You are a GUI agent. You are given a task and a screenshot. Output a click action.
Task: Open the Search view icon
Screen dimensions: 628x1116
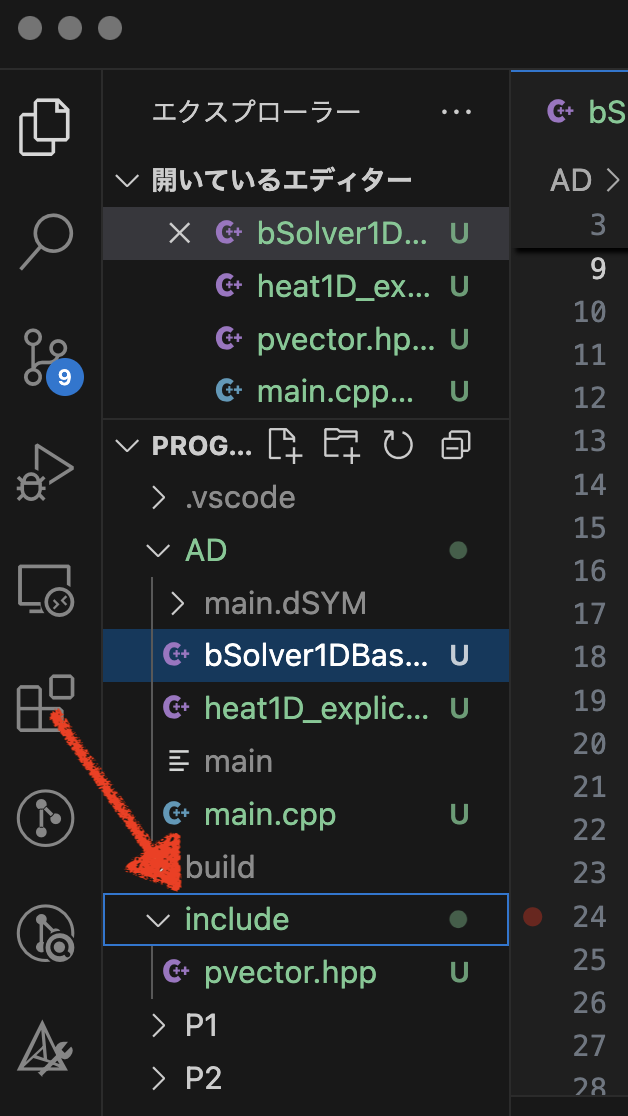pos(47,242)
